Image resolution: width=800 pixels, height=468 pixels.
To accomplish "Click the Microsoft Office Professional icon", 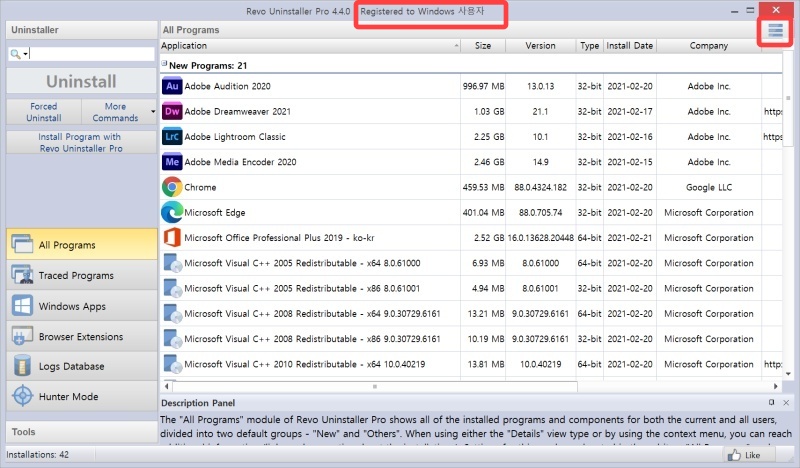I will coord(172,238).
